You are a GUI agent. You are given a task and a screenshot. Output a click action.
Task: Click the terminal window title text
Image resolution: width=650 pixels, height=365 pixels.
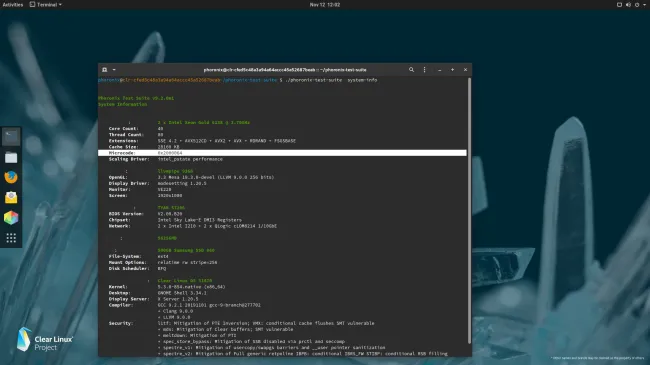(x=285, y=70)
